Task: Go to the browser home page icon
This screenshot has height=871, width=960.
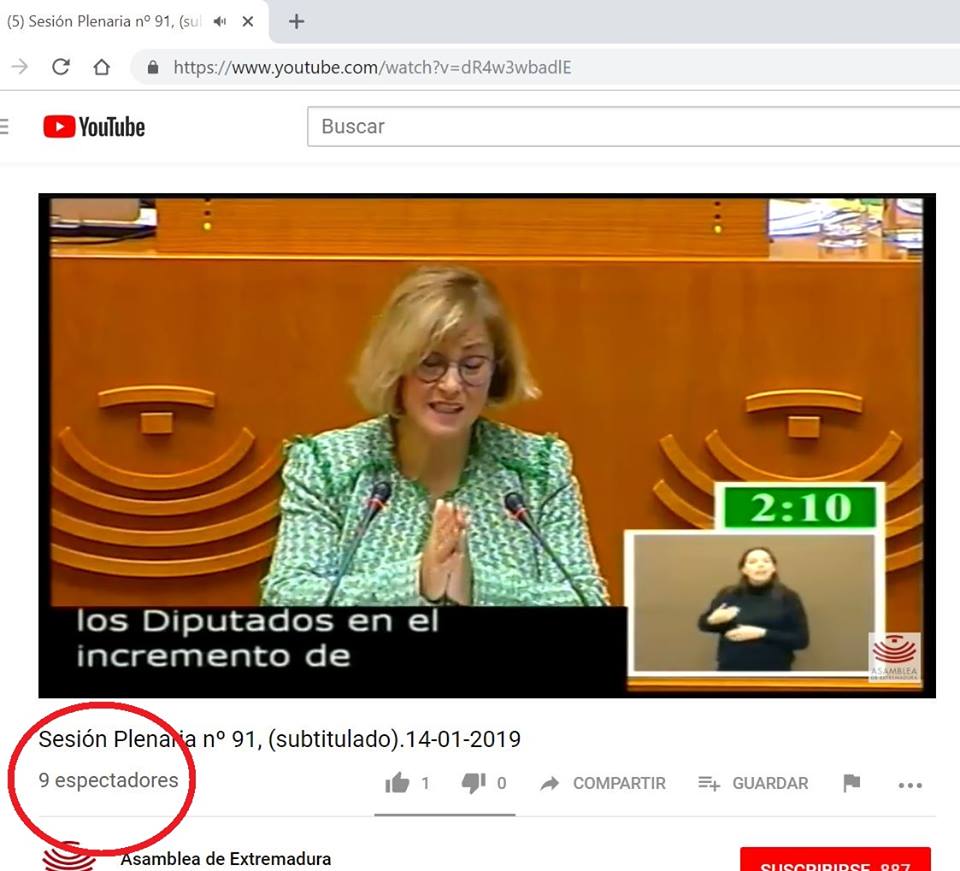Action: tap(102, 66)
